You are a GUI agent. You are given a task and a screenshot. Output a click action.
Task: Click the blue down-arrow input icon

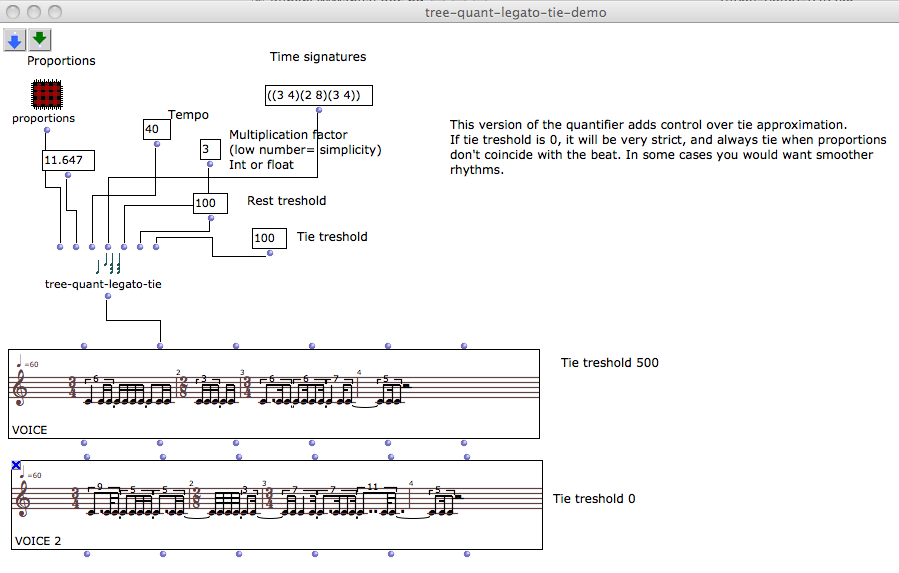(16, 39)
